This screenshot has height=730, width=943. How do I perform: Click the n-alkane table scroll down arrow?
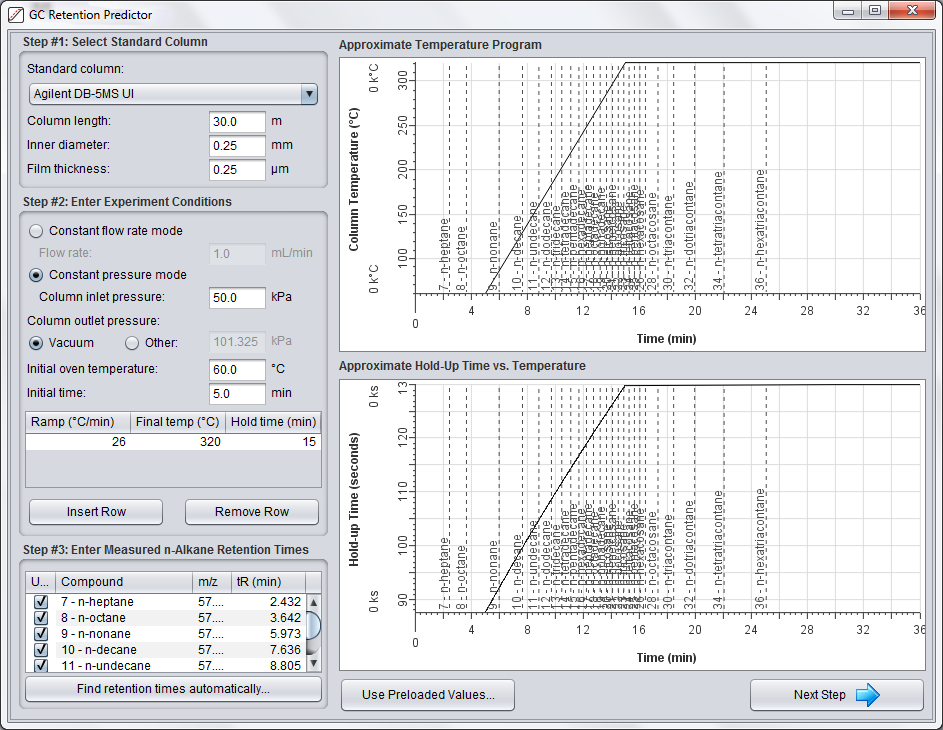[x=313, y=663]
